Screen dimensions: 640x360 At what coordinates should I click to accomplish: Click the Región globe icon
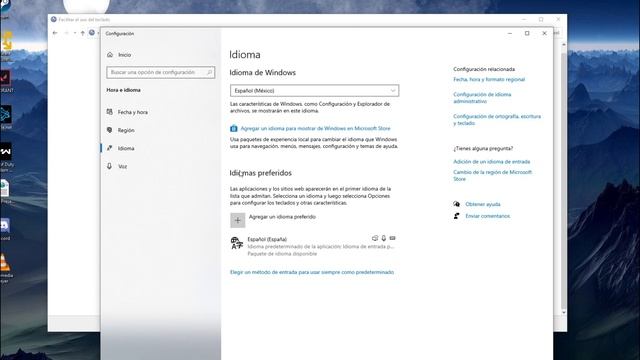(109, 130)
